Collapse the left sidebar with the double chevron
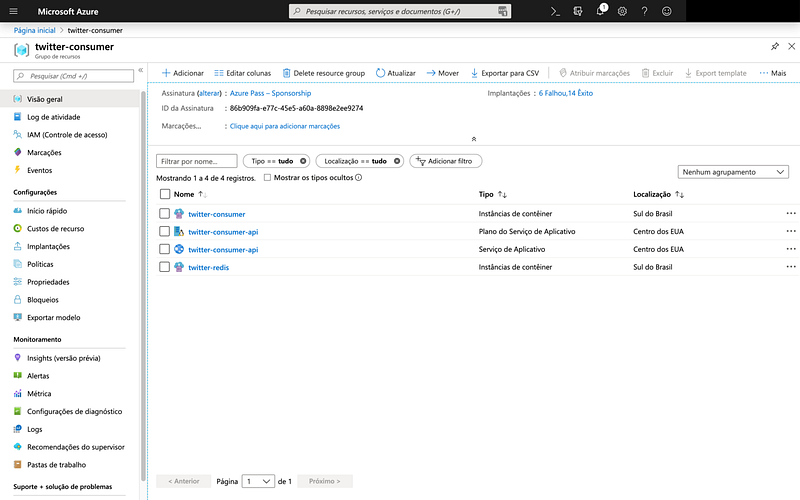This screenshot has height=500, width=800. (x=141, y=70)
